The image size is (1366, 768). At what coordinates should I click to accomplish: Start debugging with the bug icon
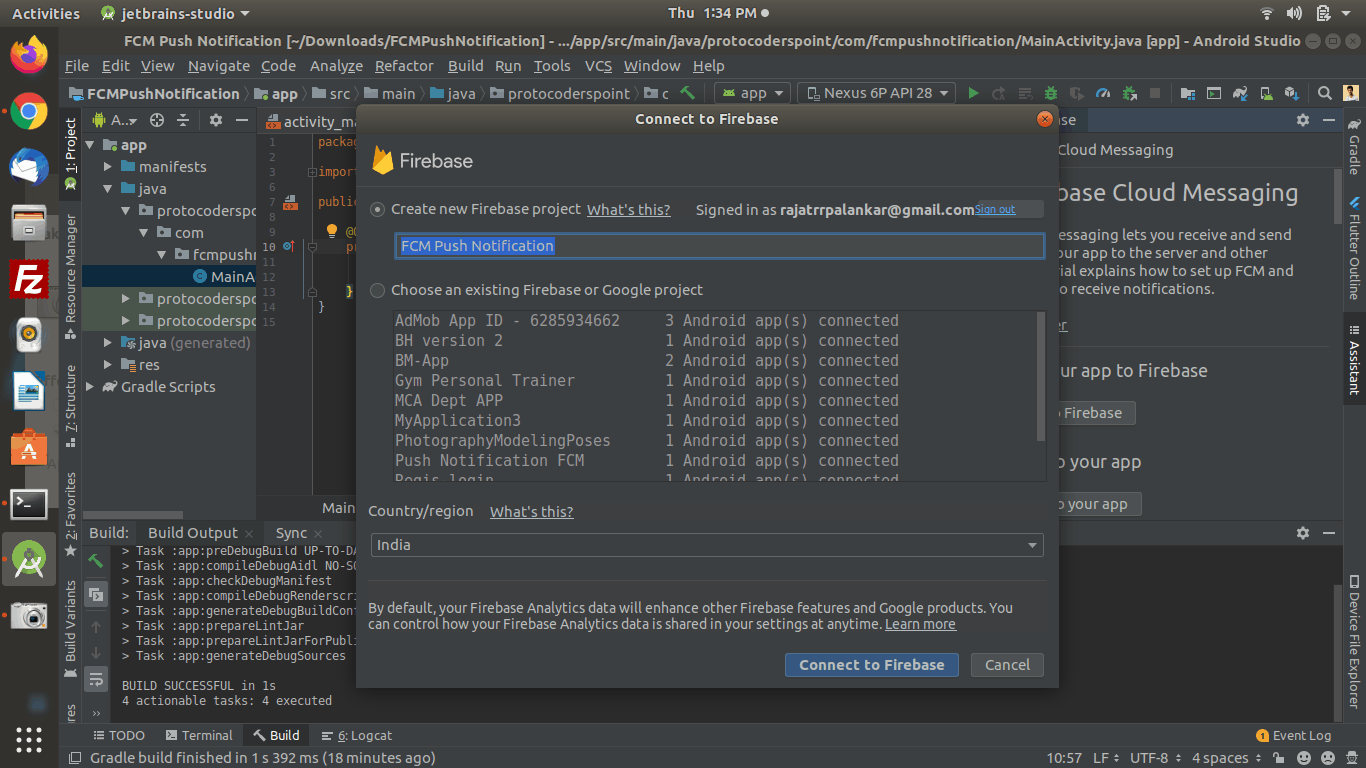coord(1051,92)
